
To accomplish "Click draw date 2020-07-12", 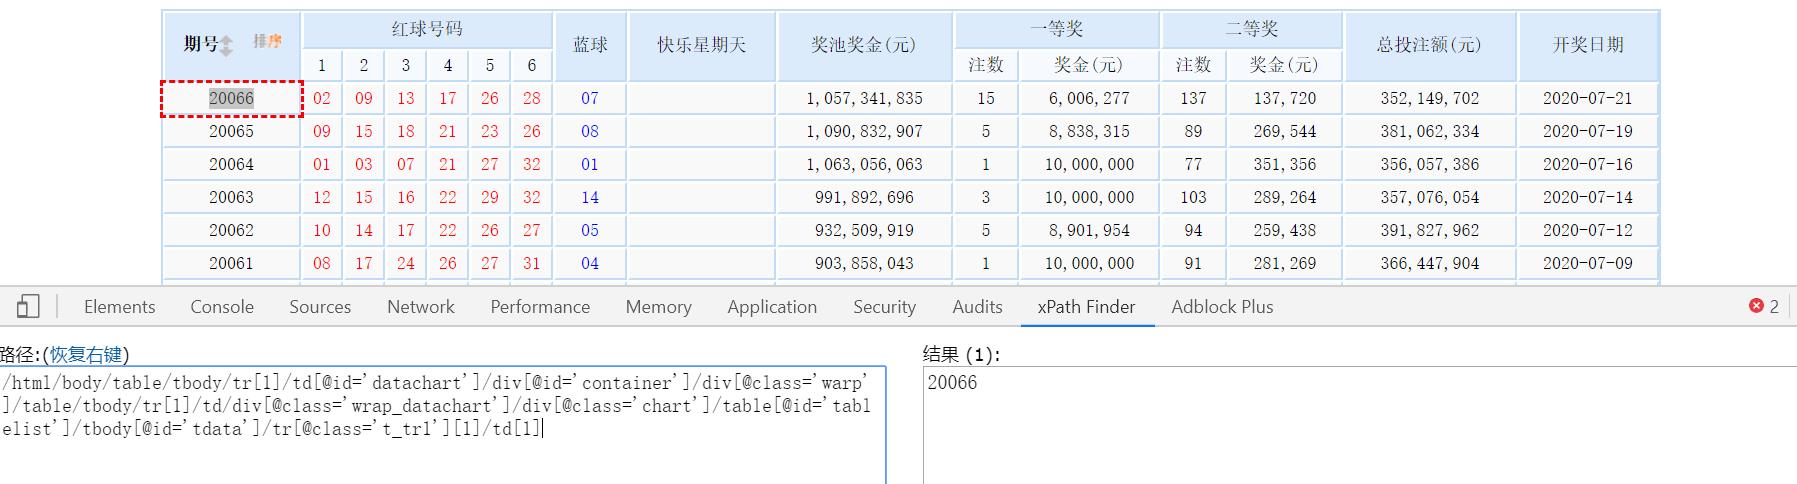I will (1588, 230).
